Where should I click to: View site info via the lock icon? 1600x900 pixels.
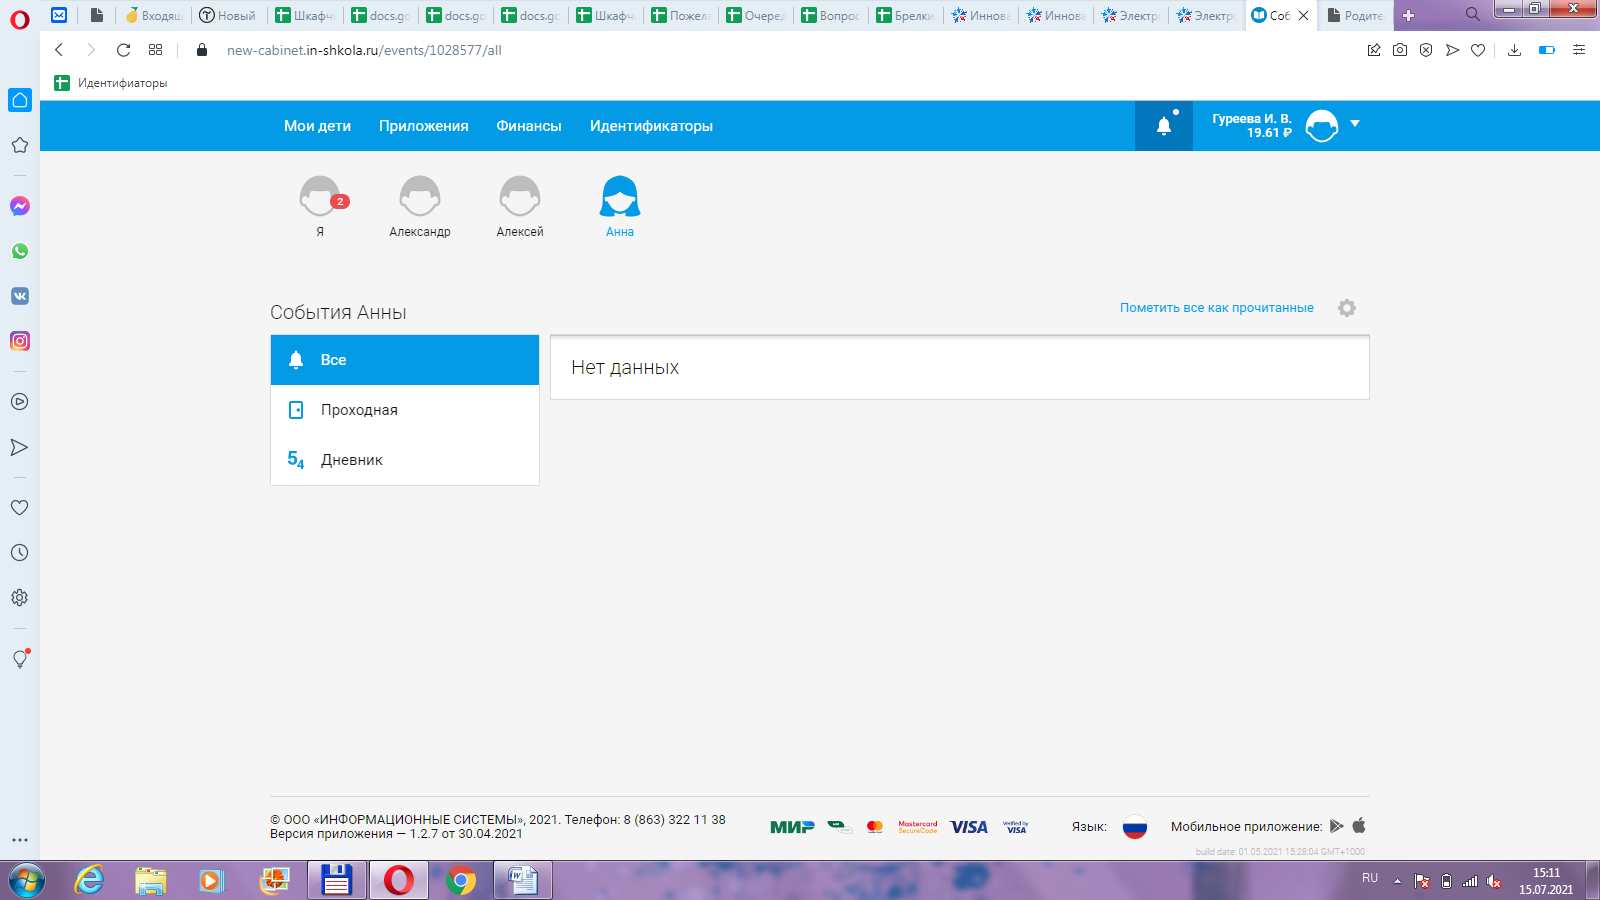202,50
